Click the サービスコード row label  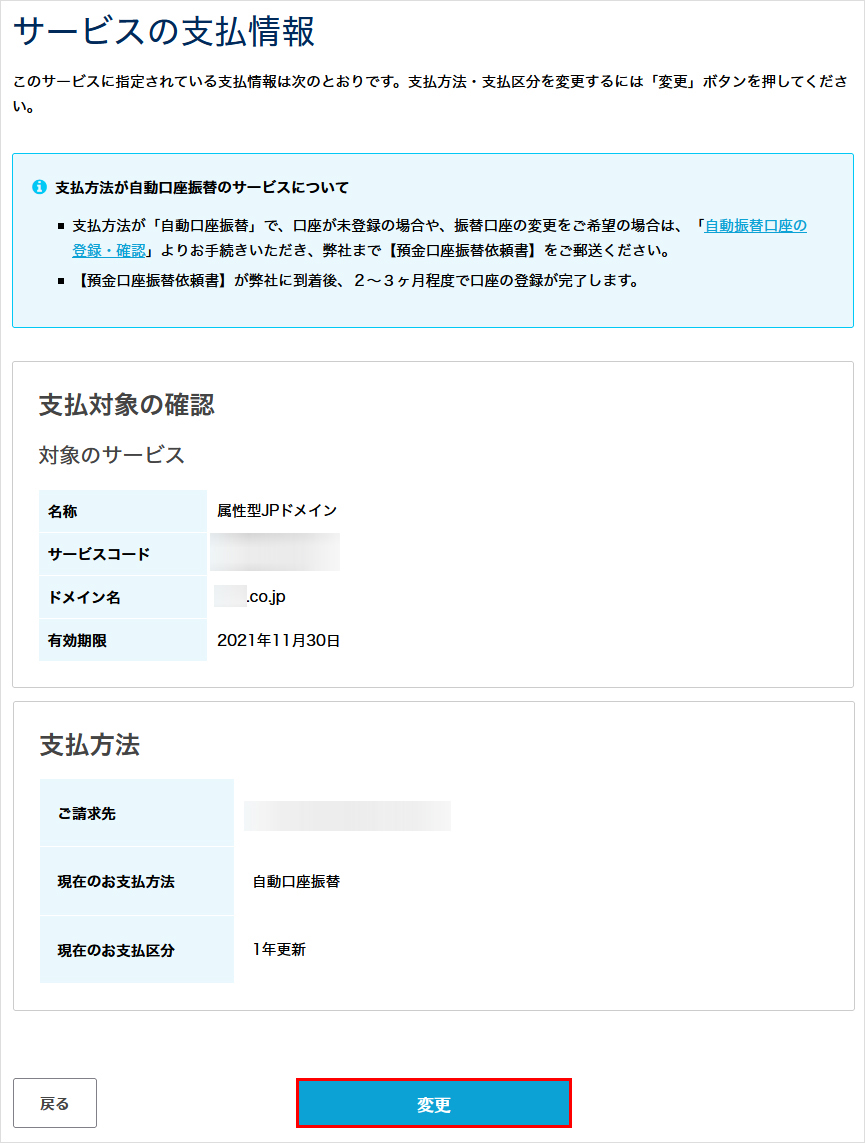[98, 552]
